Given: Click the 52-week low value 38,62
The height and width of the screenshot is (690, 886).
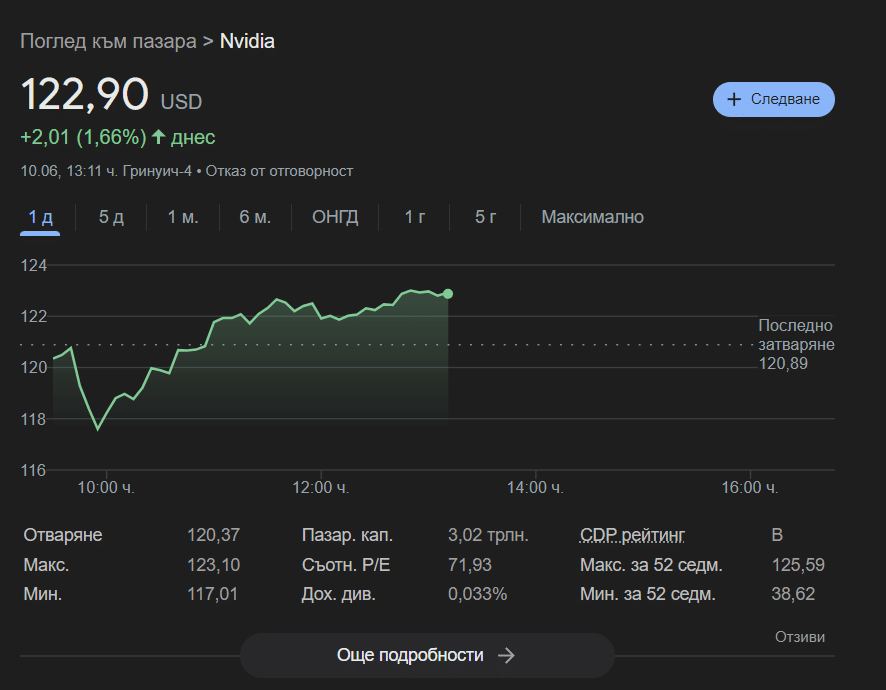Looking at the screenshot, I should (793, 594).
